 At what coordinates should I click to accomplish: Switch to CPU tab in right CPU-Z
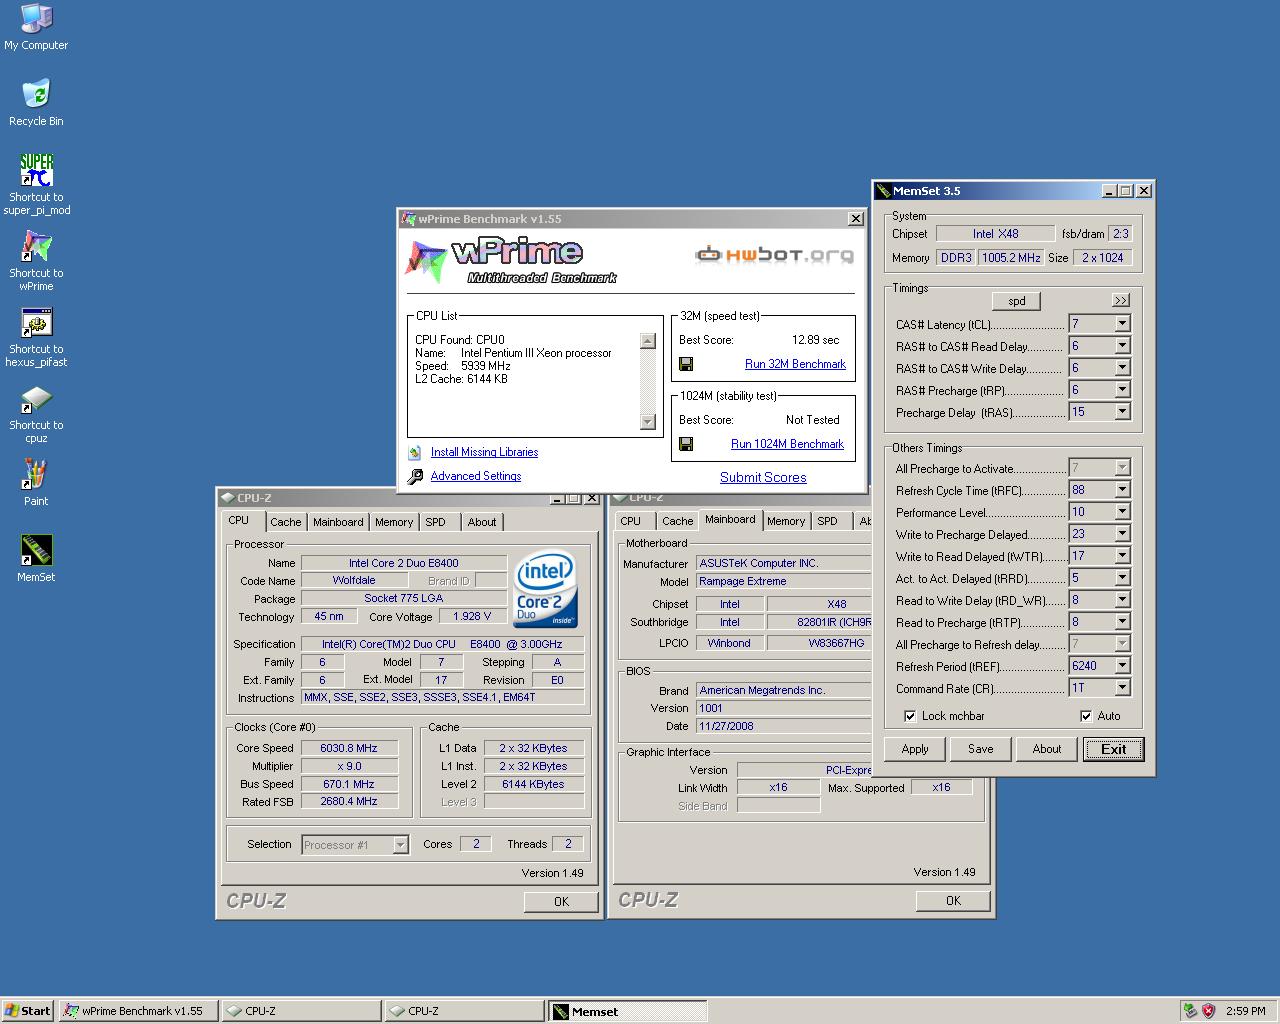631,521
